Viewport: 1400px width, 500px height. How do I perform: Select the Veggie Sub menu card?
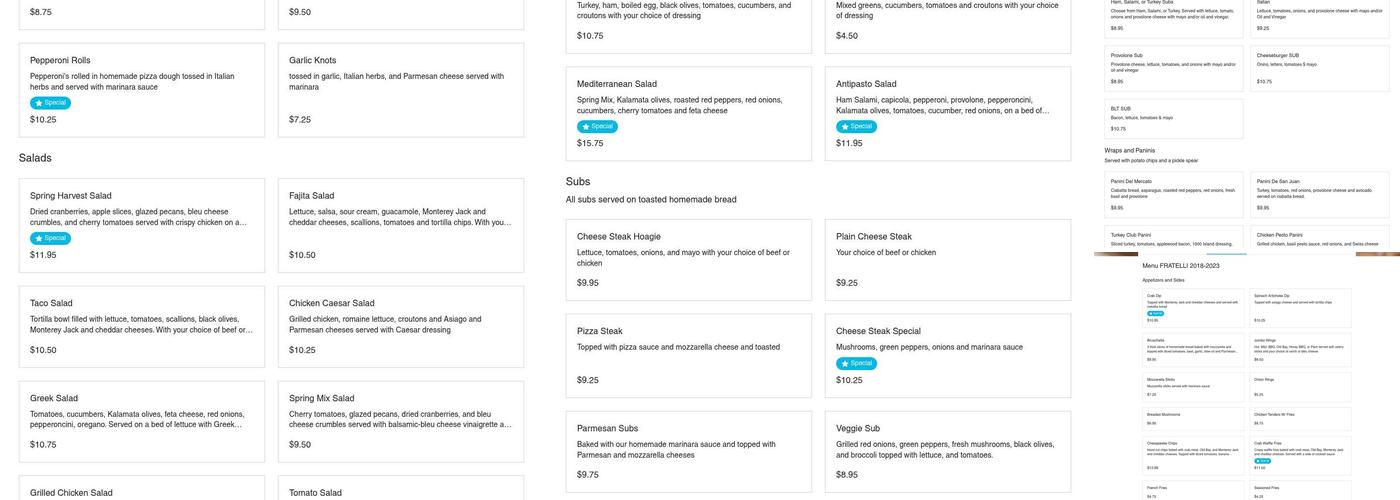pos(947,451)
